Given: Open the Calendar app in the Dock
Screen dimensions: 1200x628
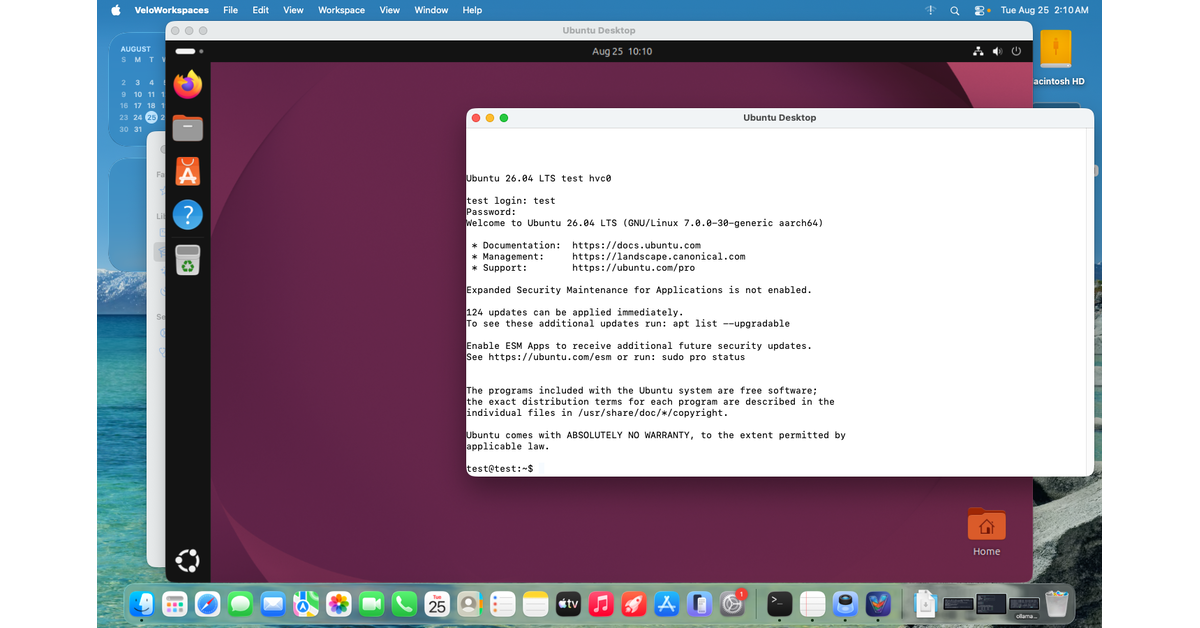Looking at the screenshot, I should point(437,603).
